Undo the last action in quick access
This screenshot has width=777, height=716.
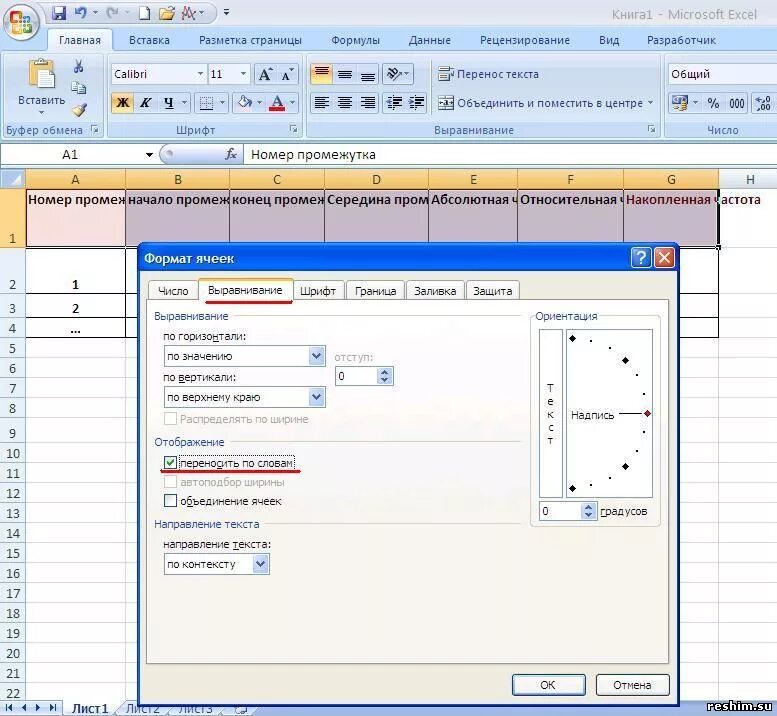(80, 13)
